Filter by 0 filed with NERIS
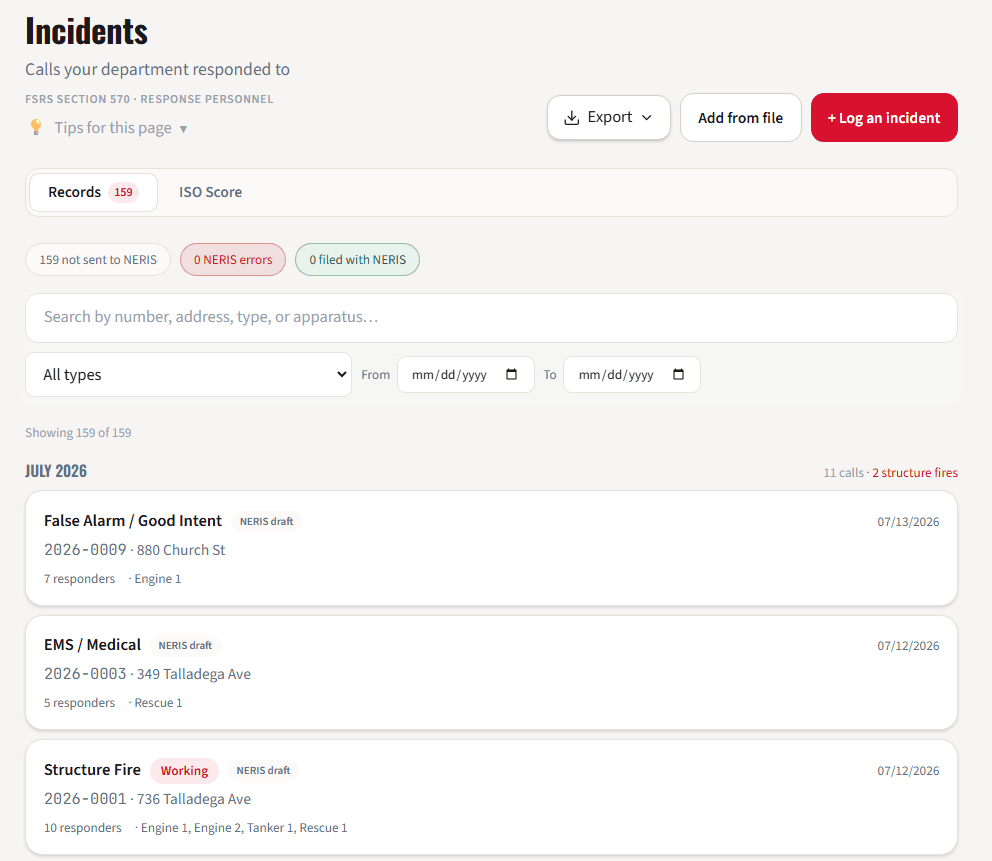This screenshot has width=992, height=861. pyautogui.click(x=357, y=259)
